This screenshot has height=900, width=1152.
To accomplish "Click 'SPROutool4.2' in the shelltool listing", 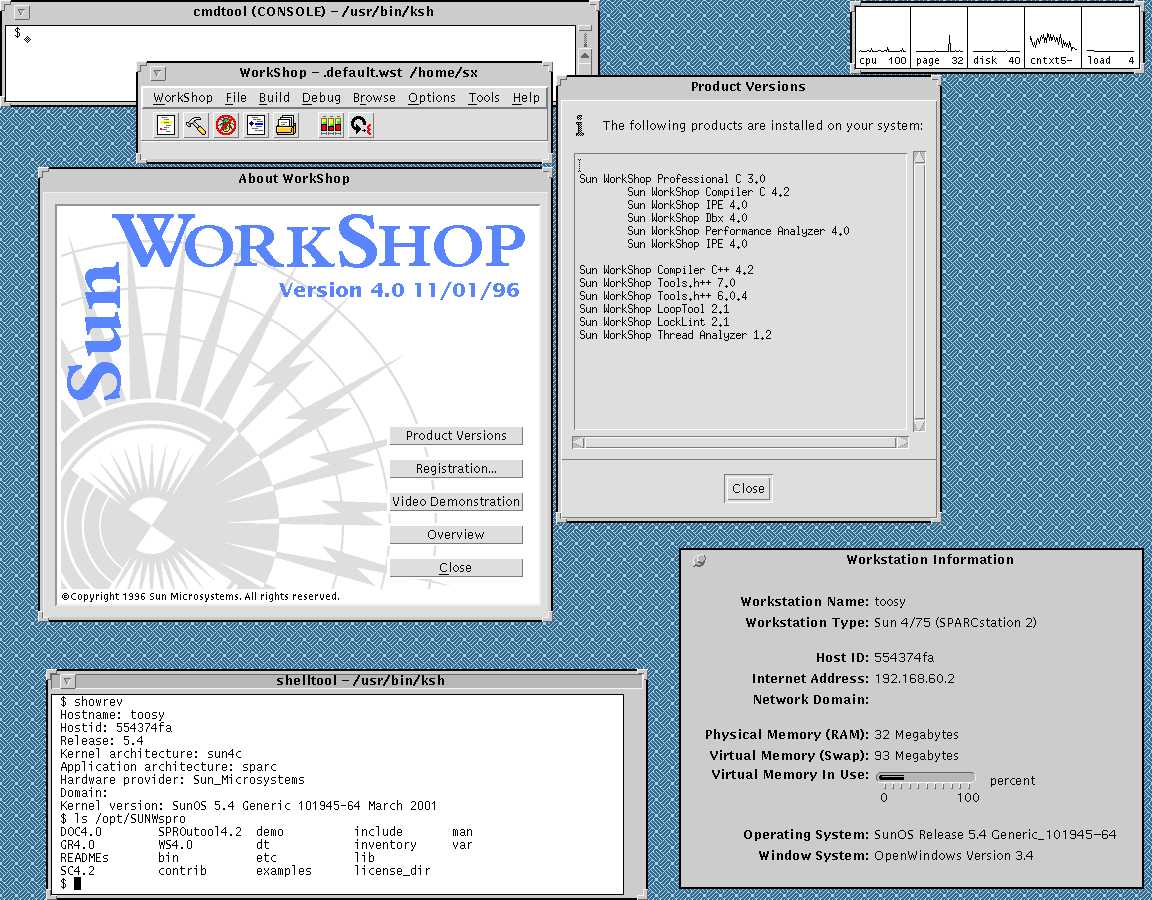I will pyautogui.click(x=200, y=832).
